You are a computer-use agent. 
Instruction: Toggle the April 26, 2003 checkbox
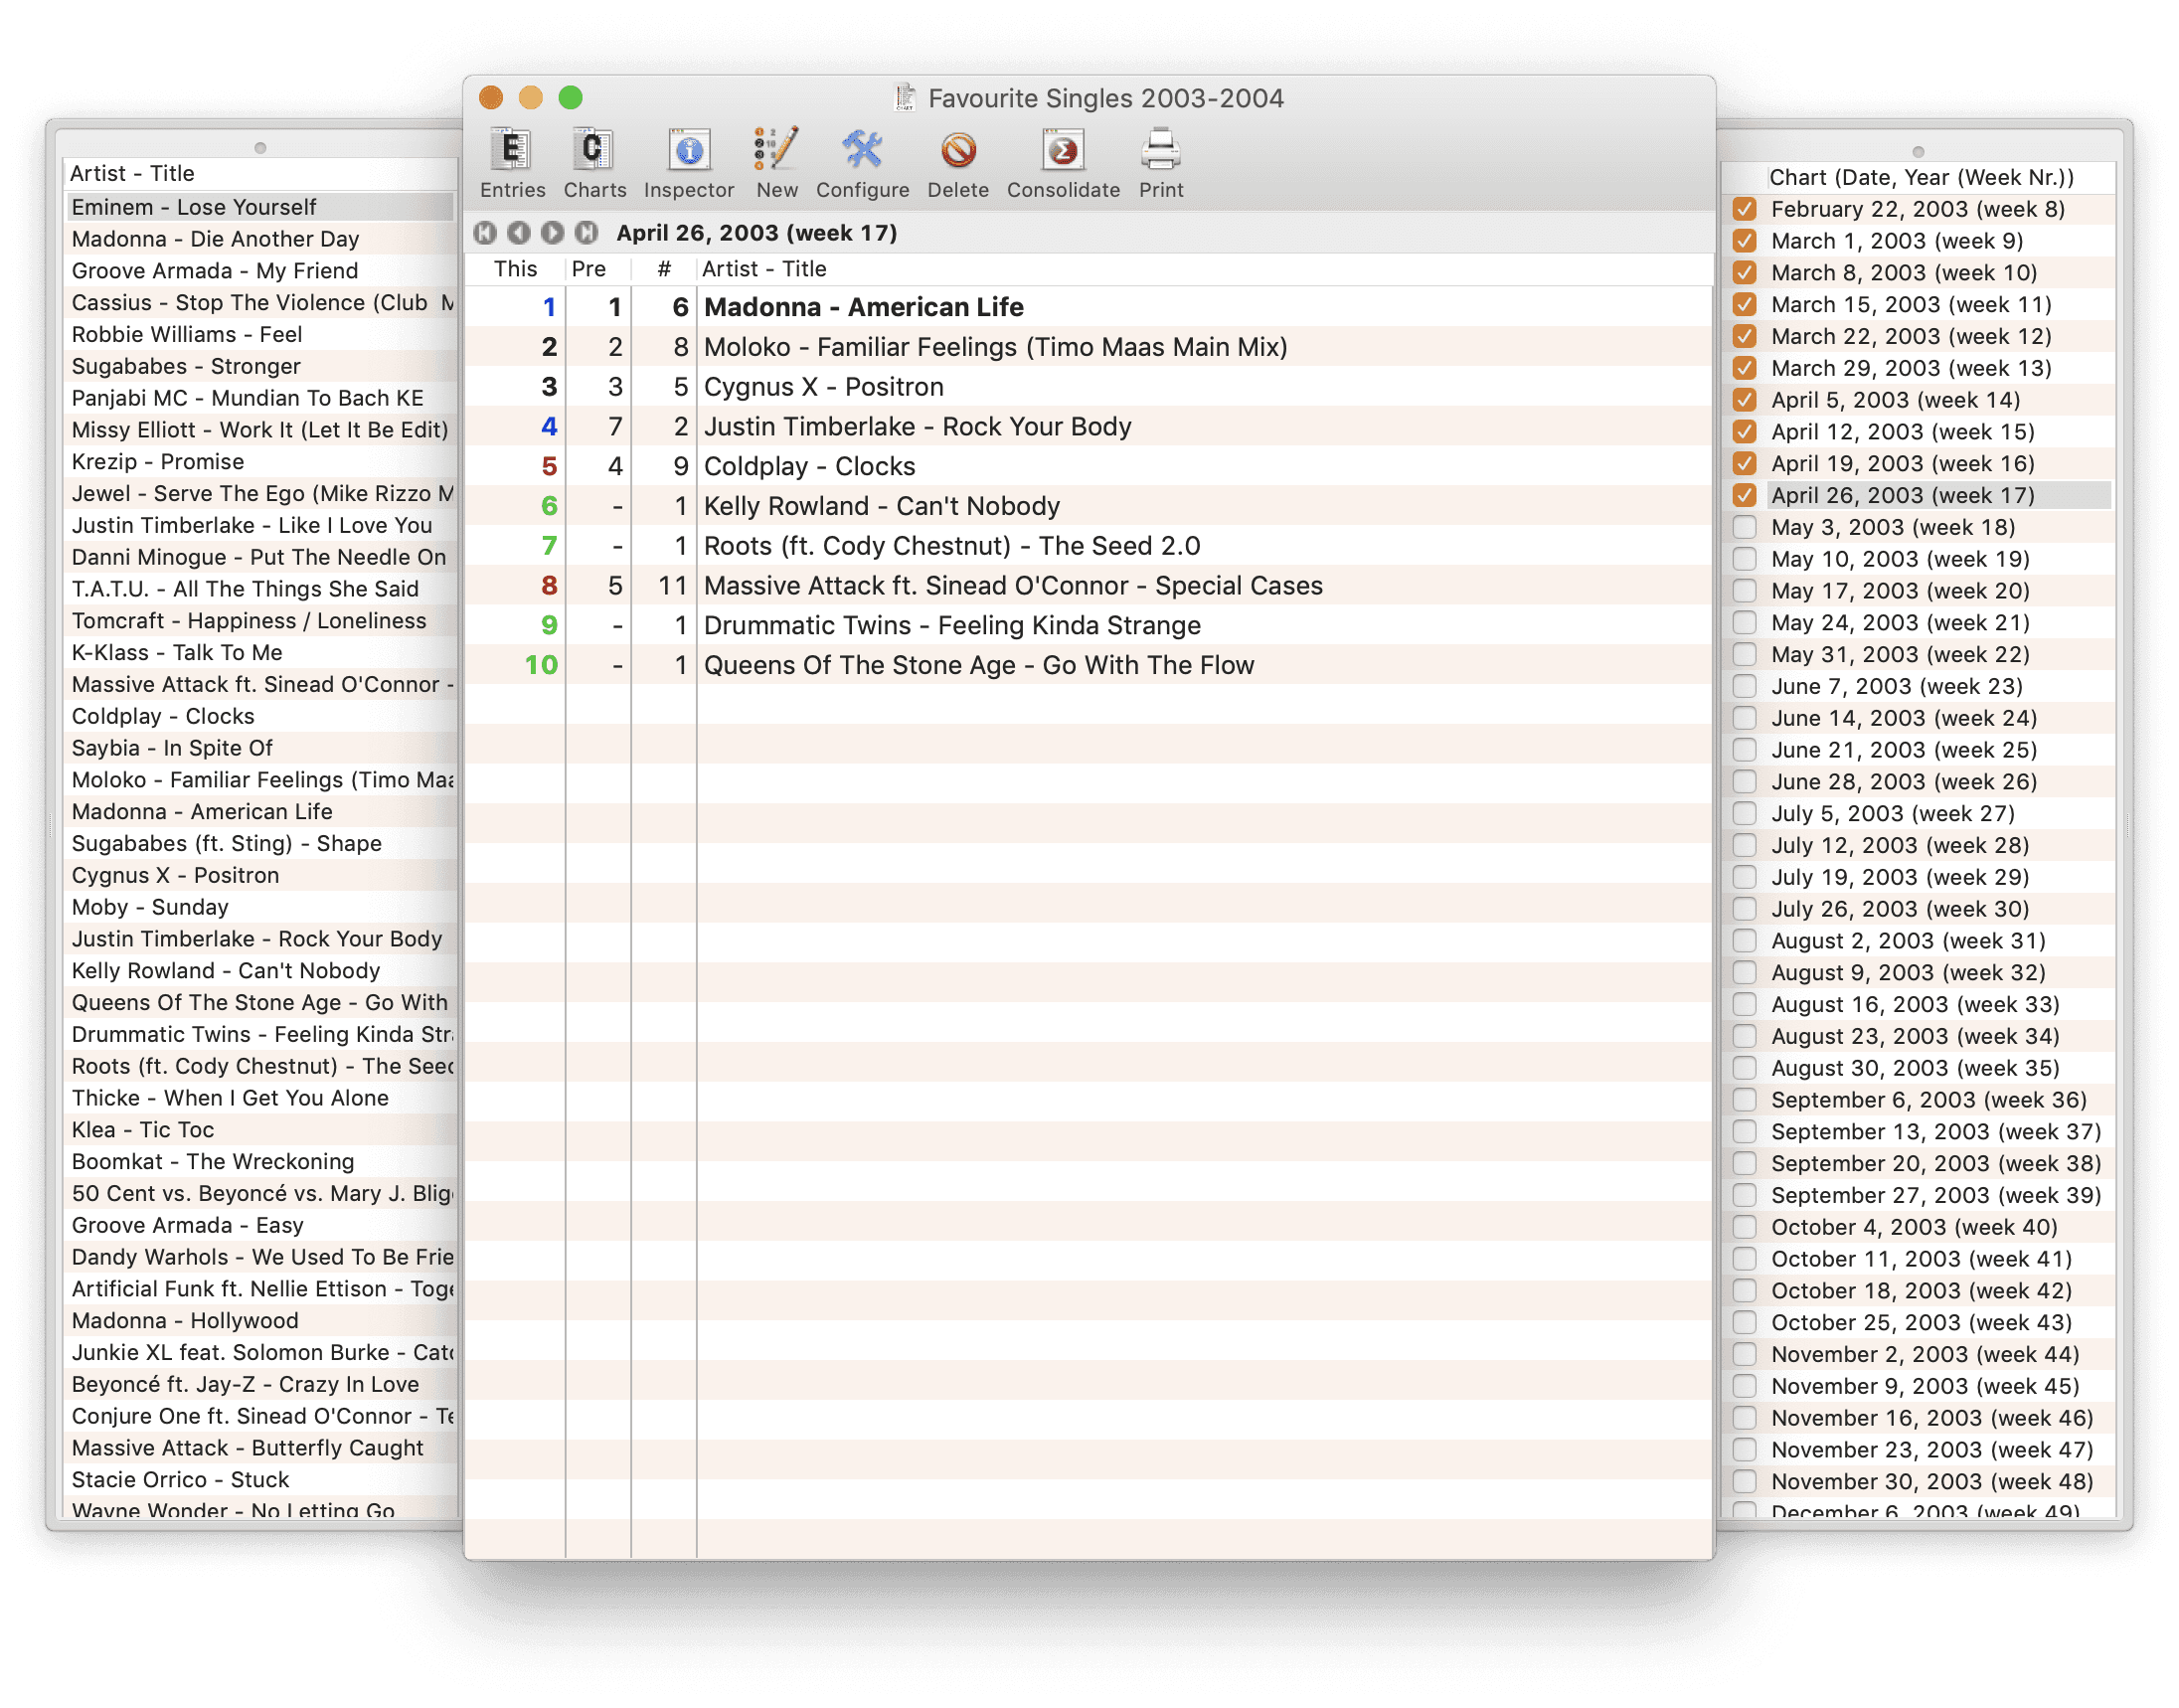[1745, 495]
